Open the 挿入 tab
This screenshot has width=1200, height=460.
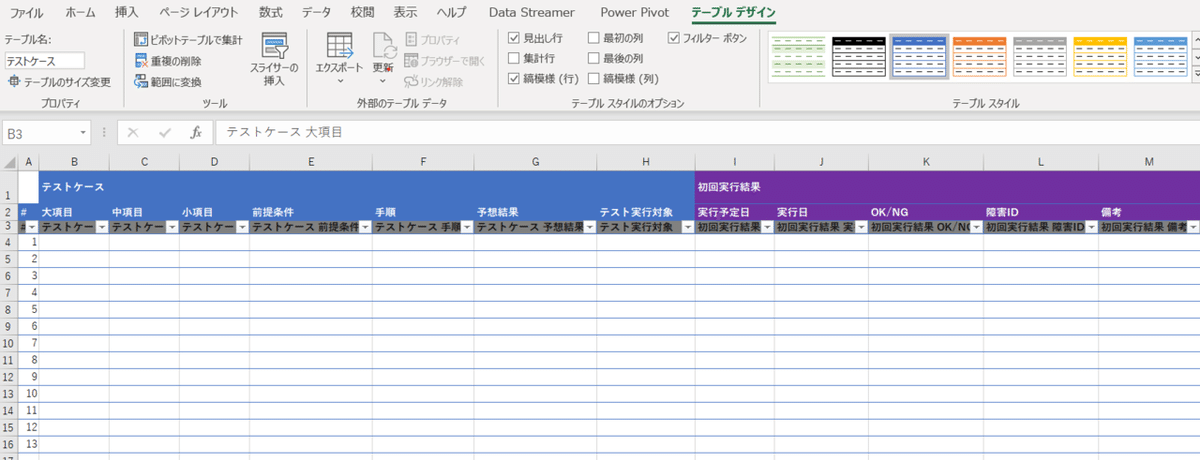pos(127,12)
